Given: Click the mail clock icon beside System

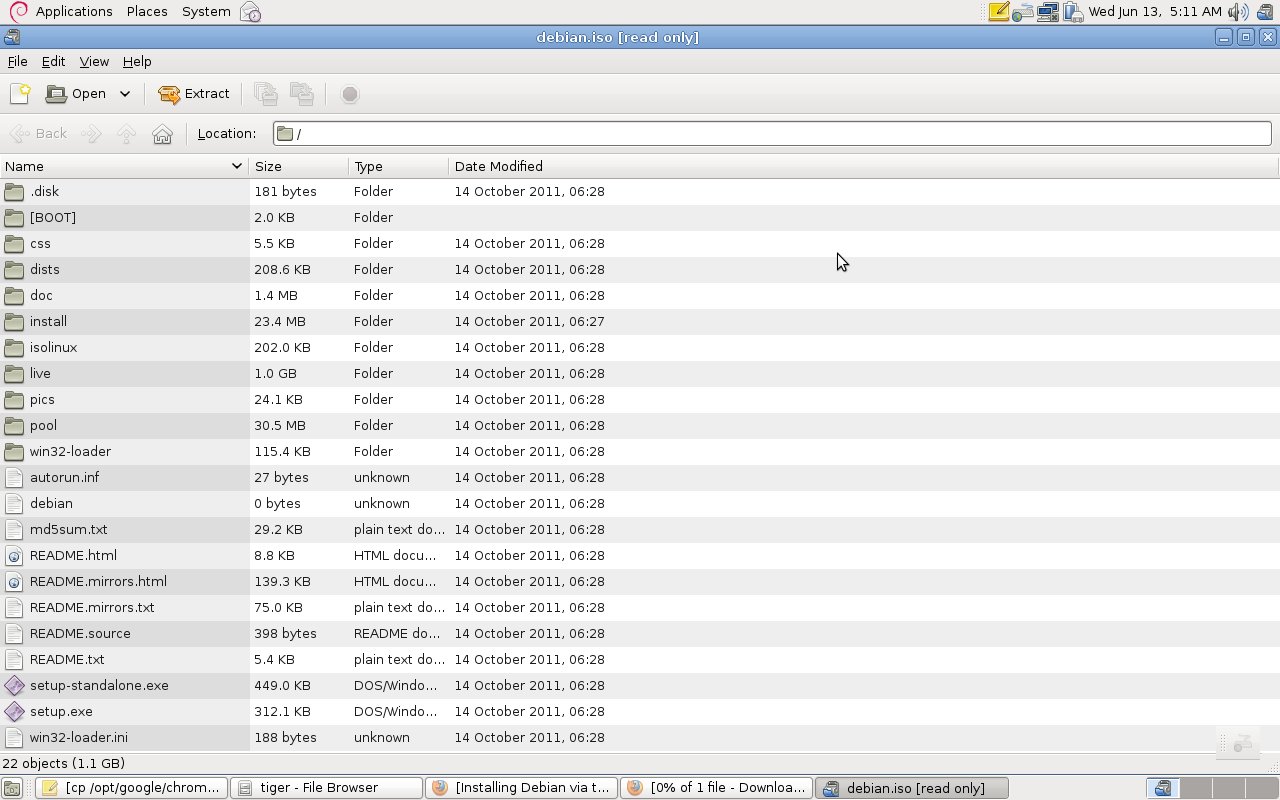Looking at the screenshot, I should 250,12.
